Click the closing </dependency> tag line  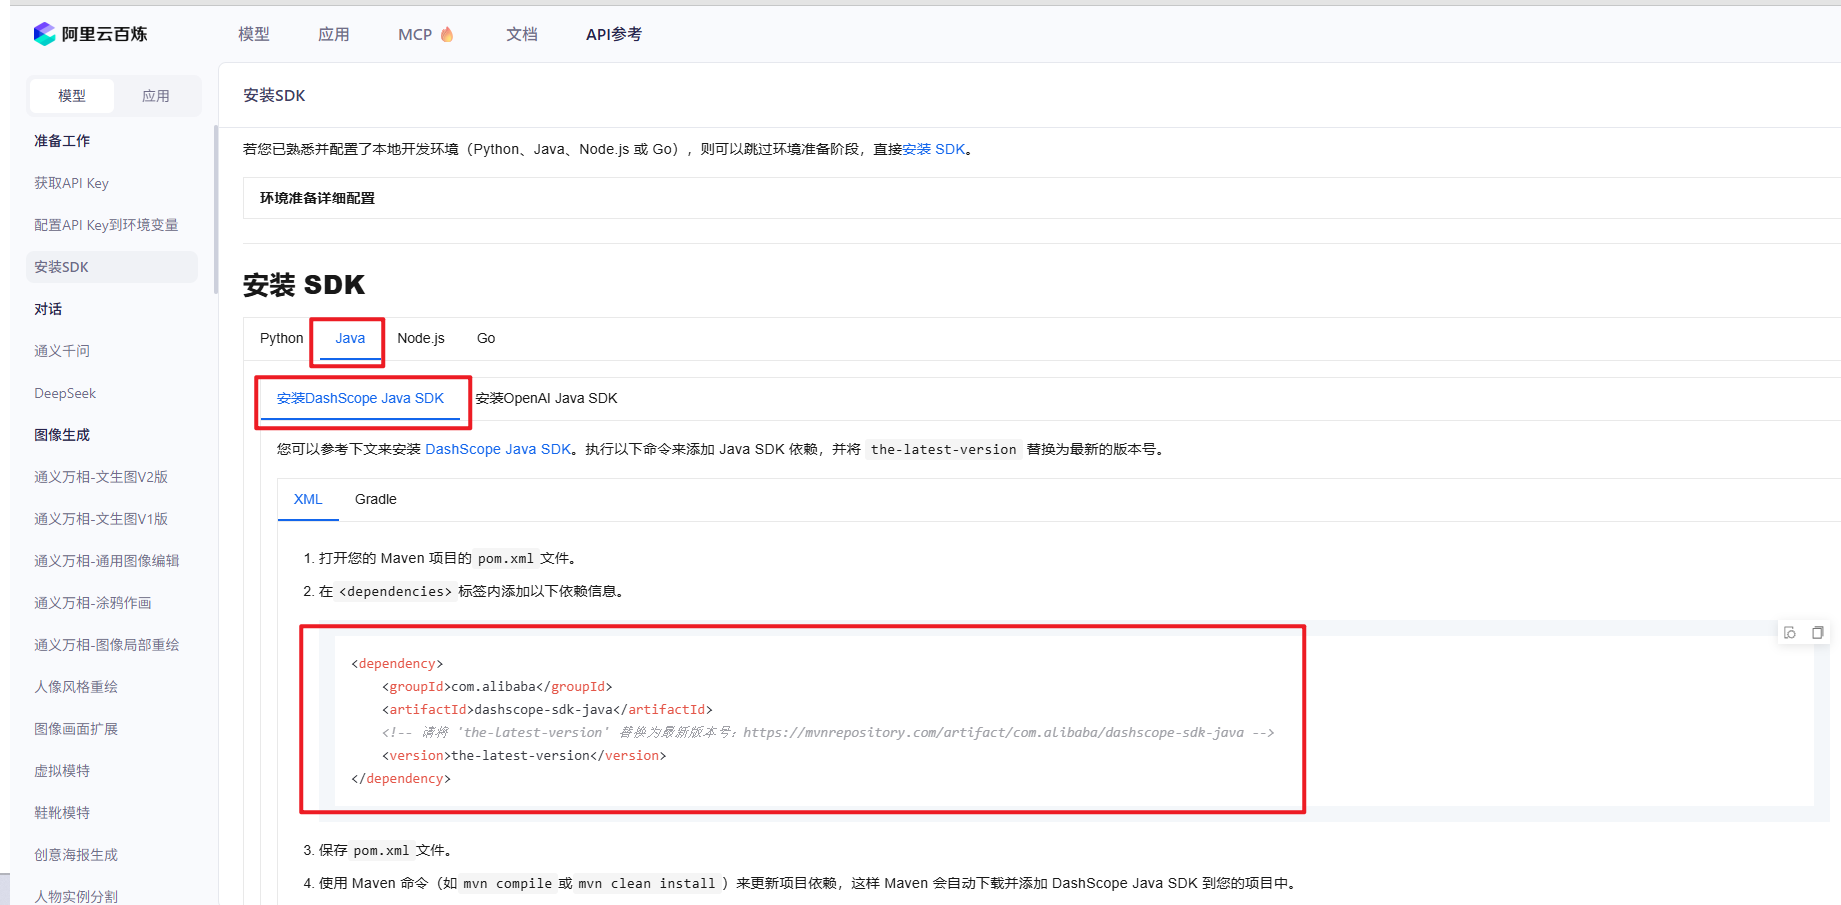pos(401,778)
